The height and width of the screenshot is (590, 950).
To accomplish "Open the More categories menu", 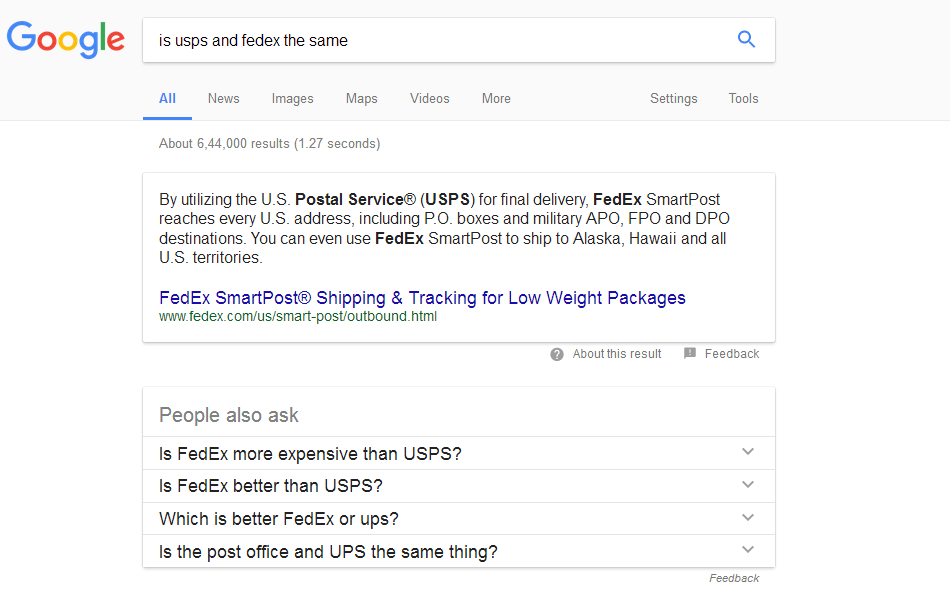I will pos(496,98).
